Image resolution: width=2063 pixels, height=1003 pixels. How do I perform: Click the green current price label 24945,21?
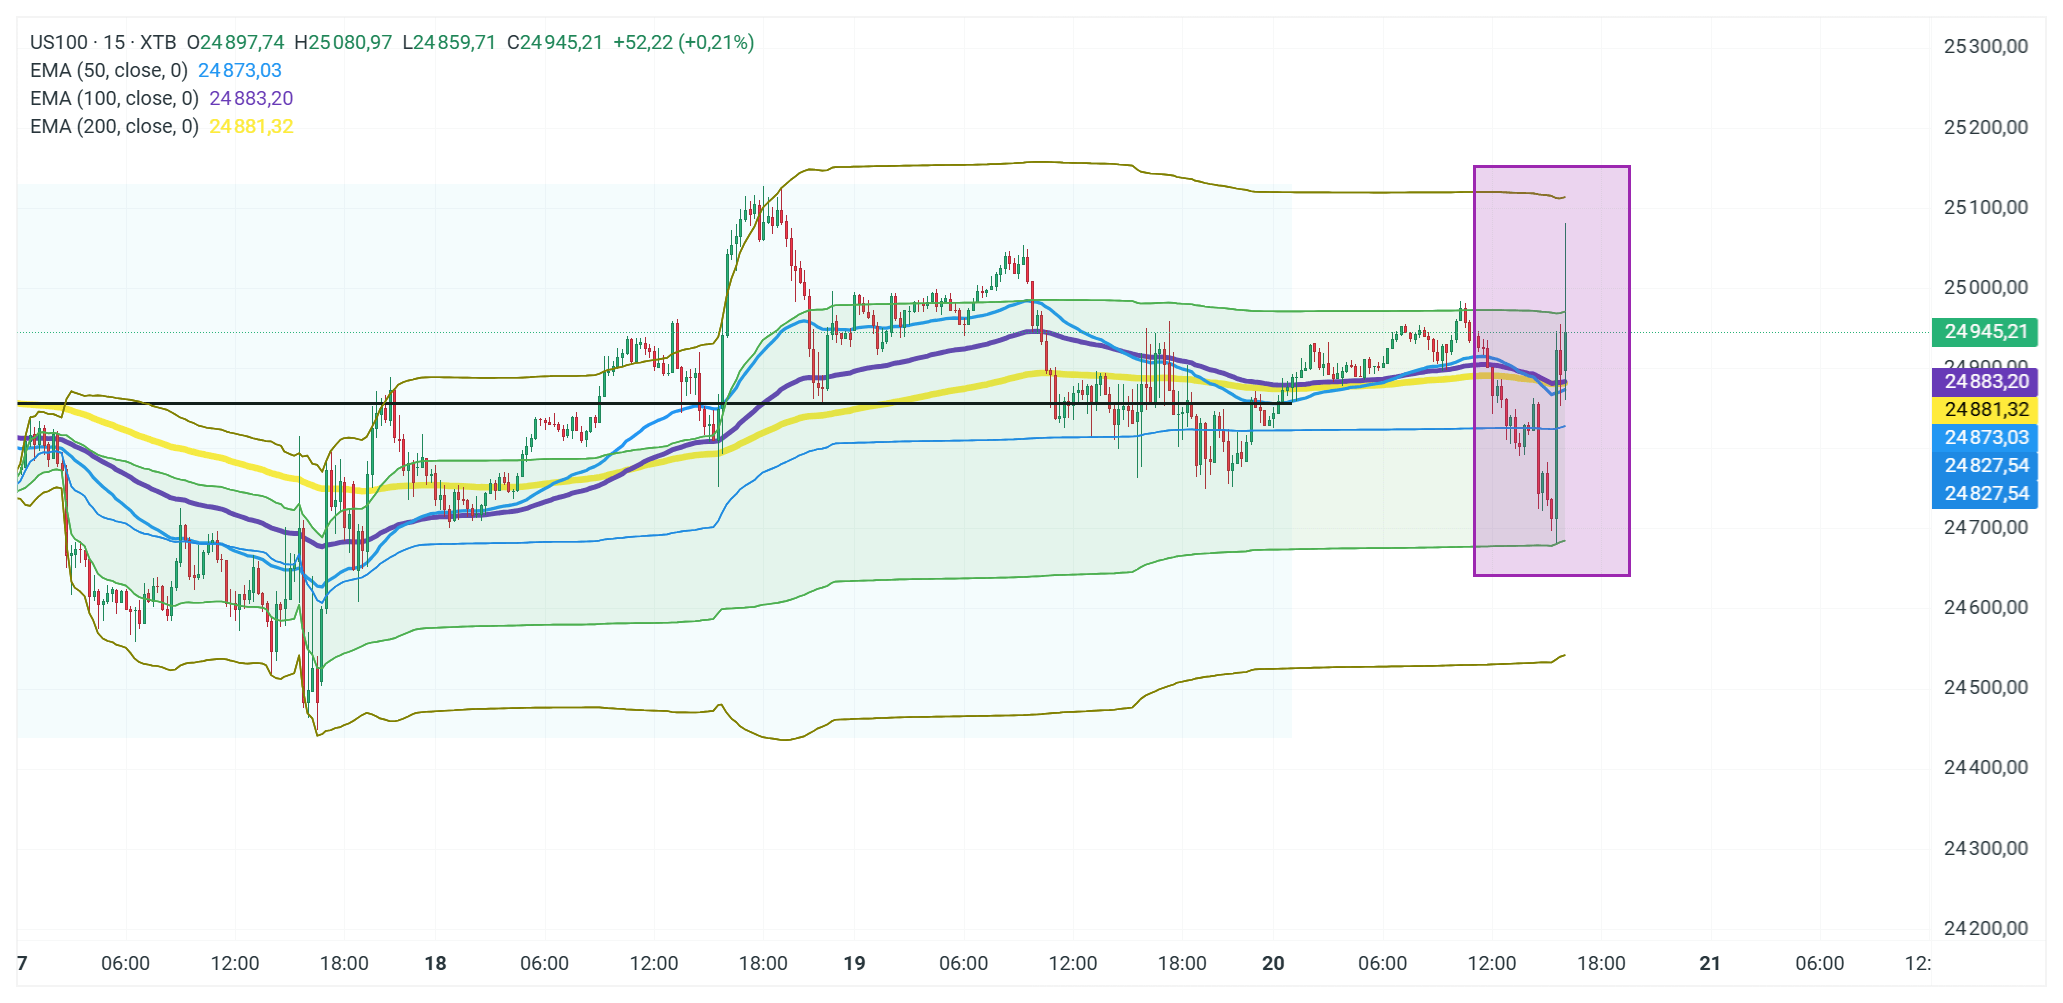point(1985,331)
